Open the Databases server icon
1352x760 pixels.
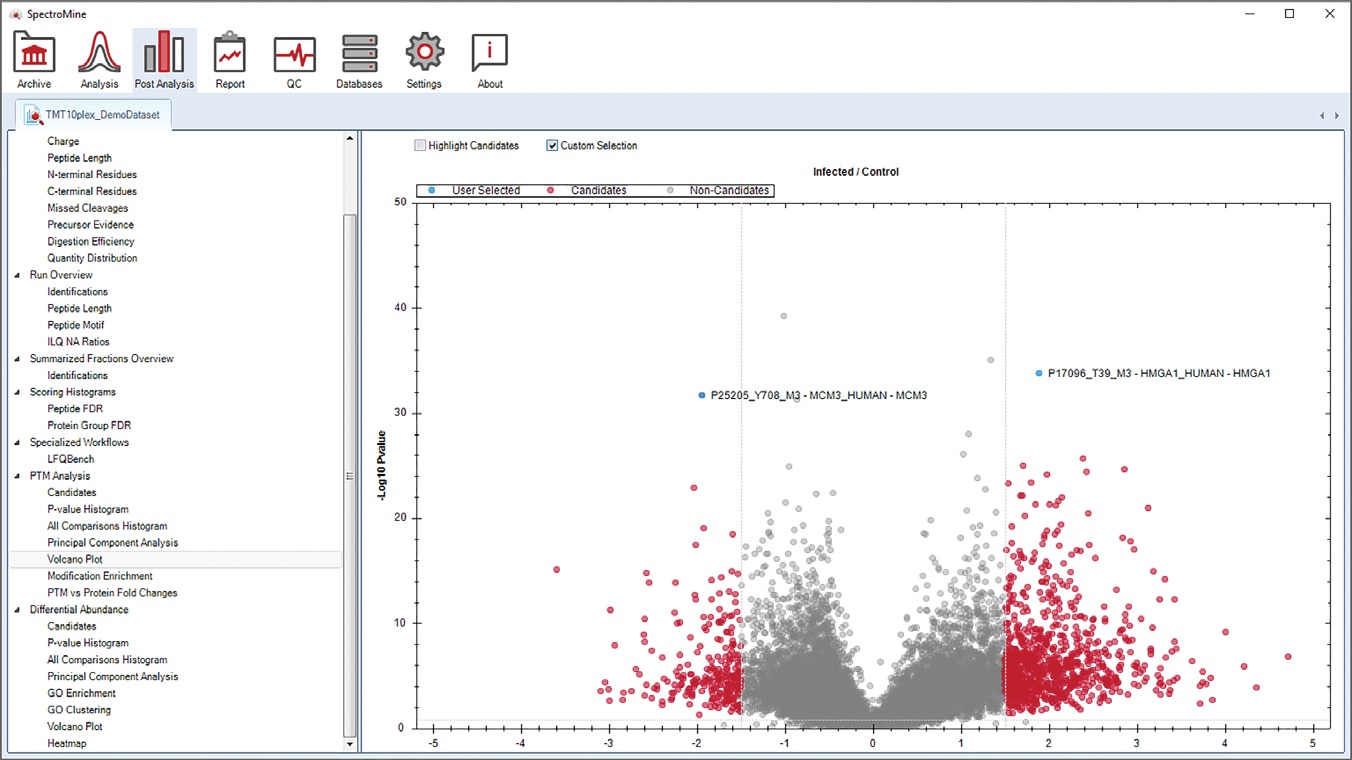[x=359, y=60]
